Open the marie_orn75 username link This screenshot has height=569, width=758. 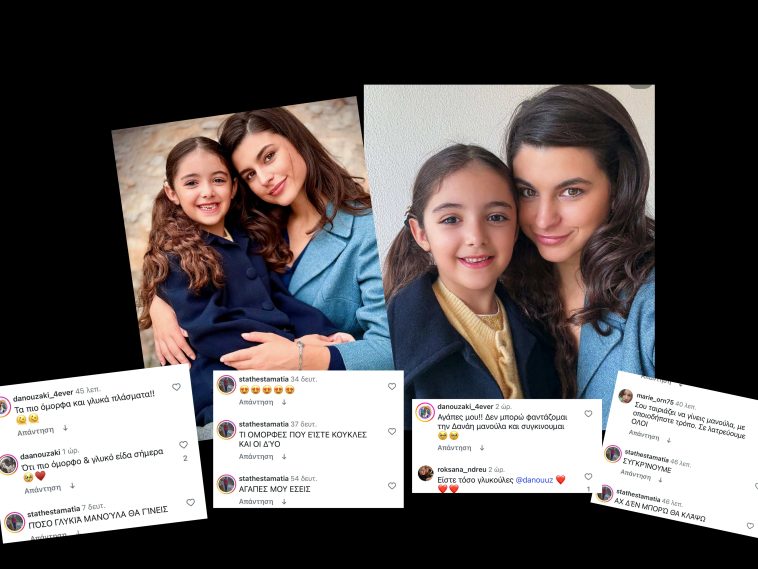click(x=655, y=399)
